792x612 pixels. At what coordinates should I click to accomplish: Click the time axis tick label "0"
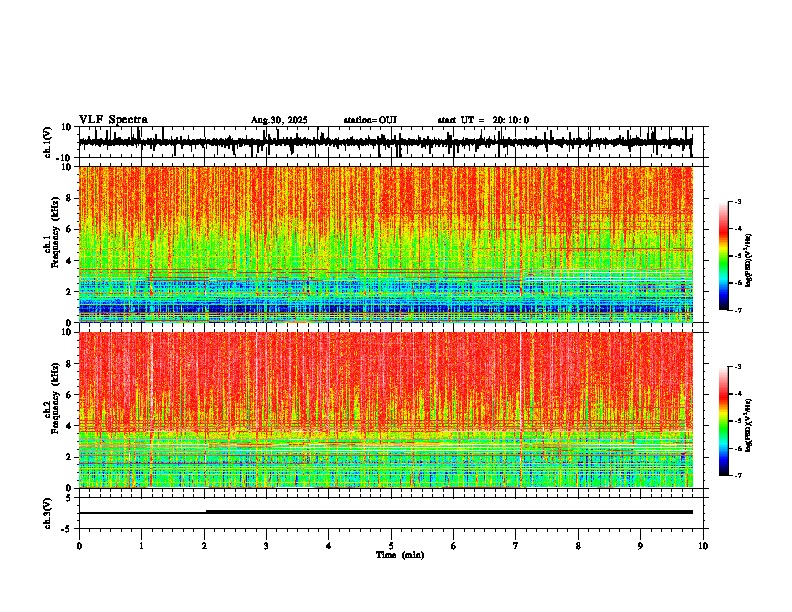coord(79,546)
